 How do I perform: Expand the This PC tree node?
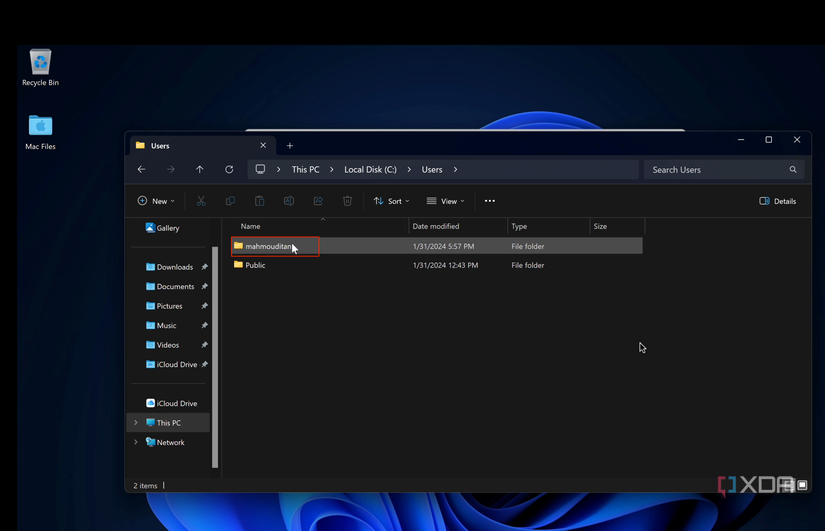(x=136, y=423)
